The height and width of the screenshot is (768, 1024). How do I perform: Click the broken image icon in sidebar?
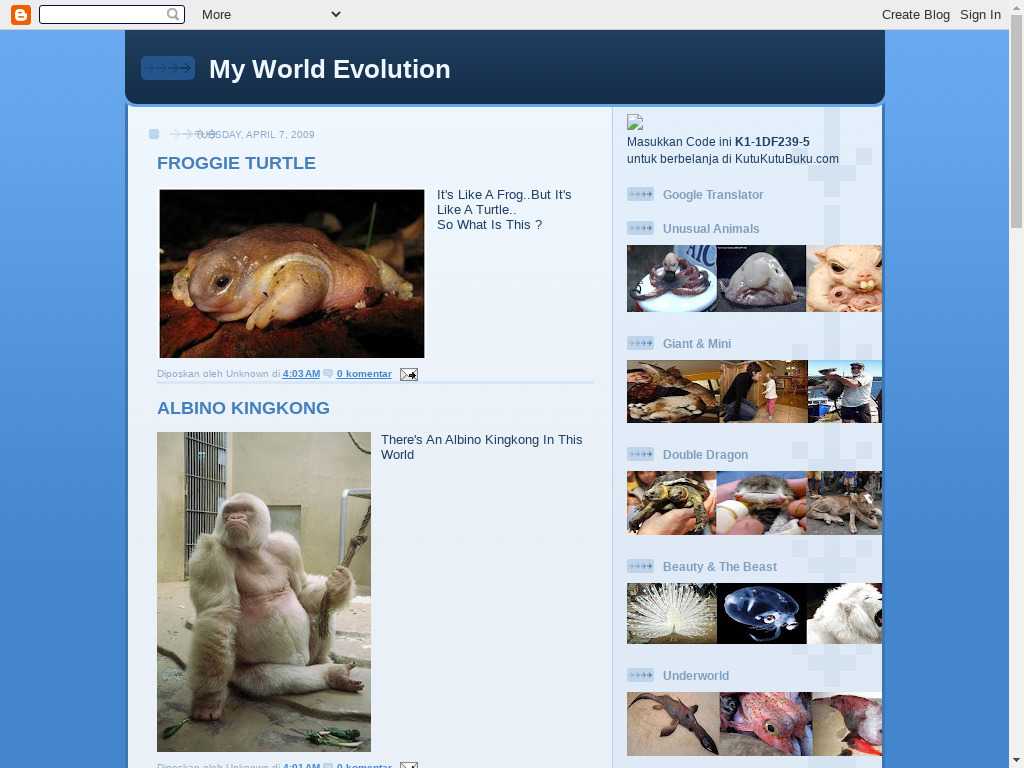pos(635,123)
